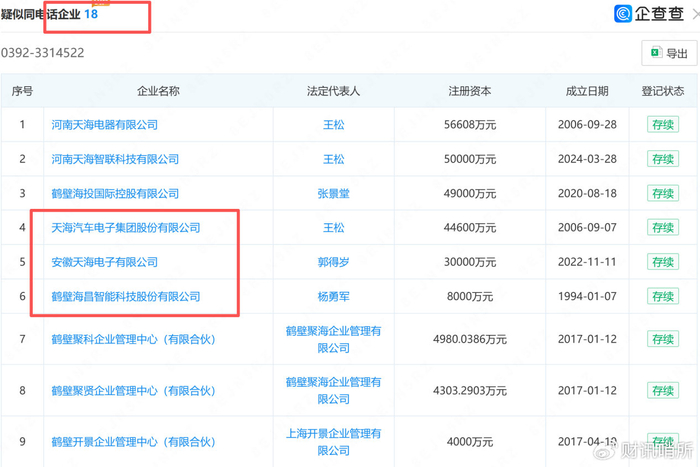700x467 pixels.
Task: Click the 存续 status badge in row 2
Action: (x=663, y=159)
